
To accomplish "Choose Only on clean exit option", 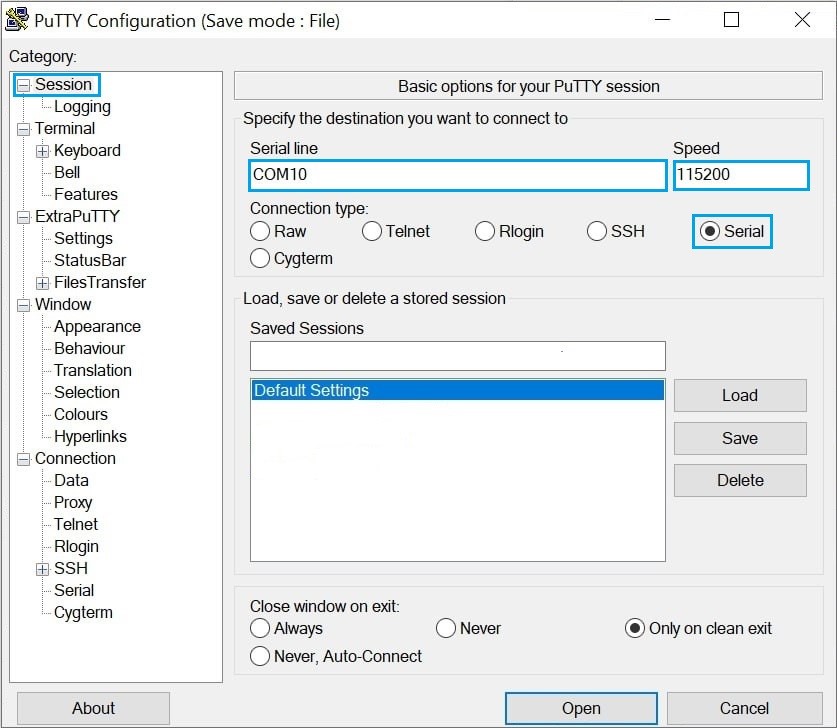I will click(698, 628).
